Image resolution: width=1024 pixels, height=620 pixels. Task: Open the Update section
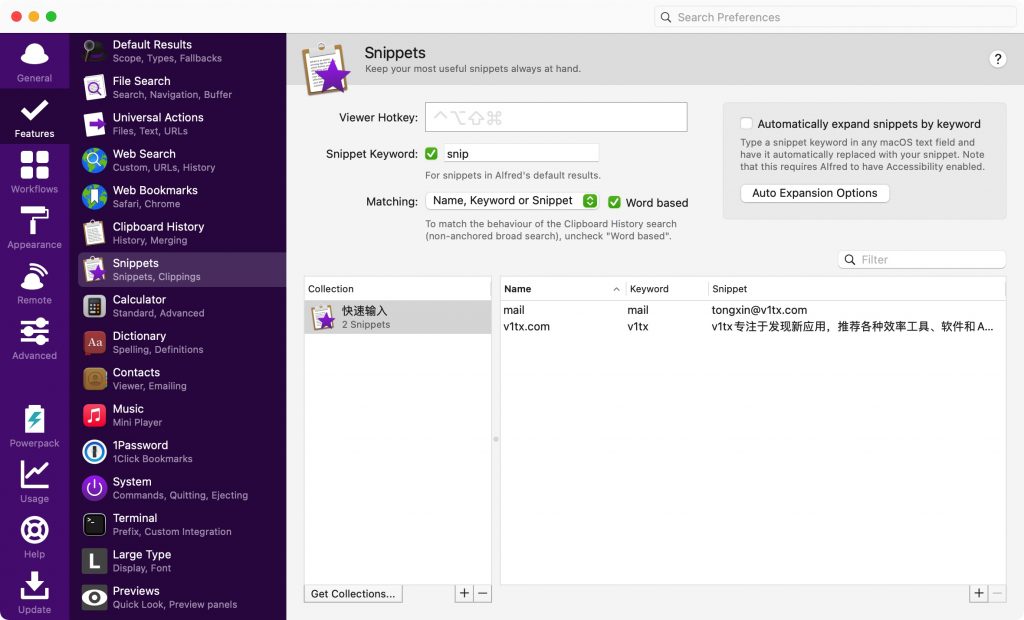tap(34, 593)
